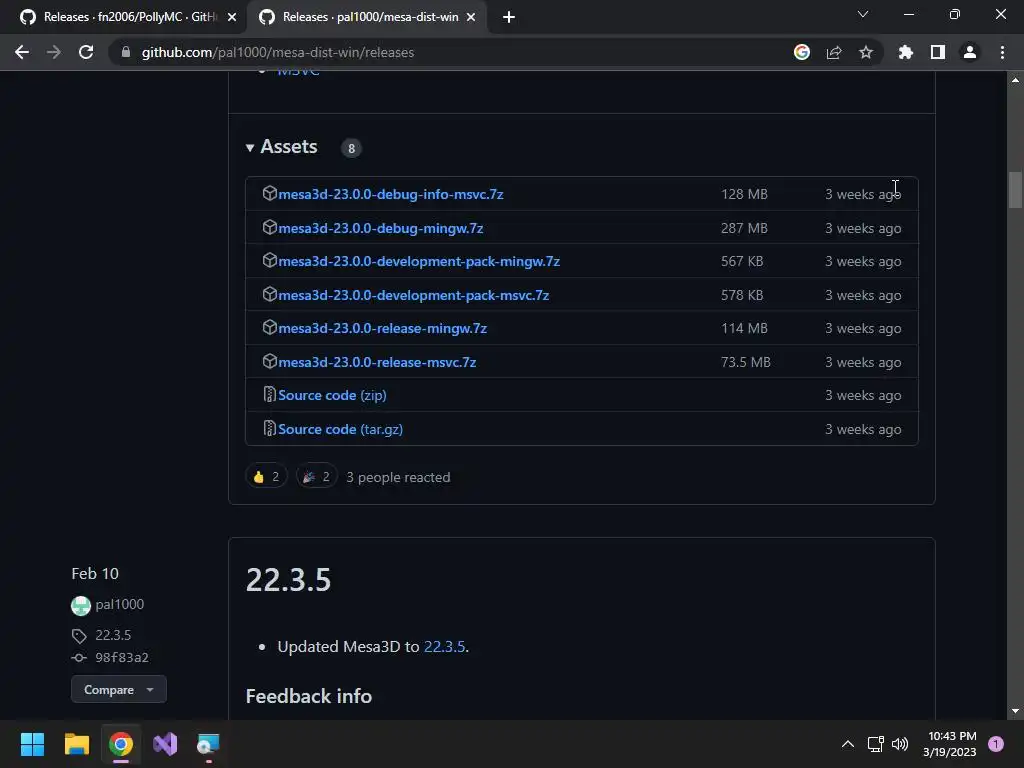Collapse the Assets section
This screenshot has width=1024, height=768.
point(281,147)
